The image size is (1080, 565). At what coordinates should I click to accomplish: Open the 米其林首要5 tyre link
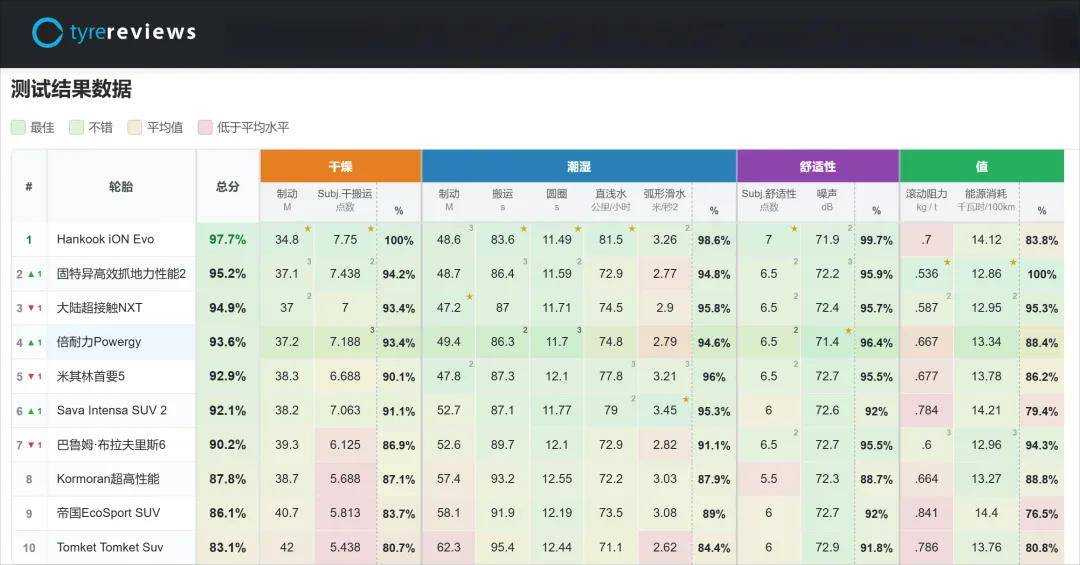(90, 376)
